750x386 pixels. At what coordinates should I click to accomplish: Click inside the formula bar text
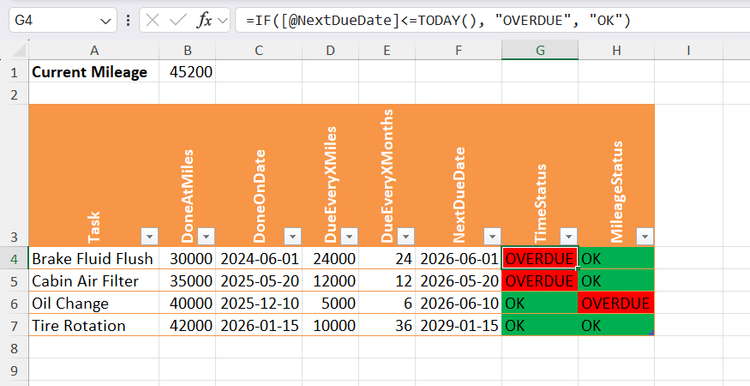click(x=439, y=21)
